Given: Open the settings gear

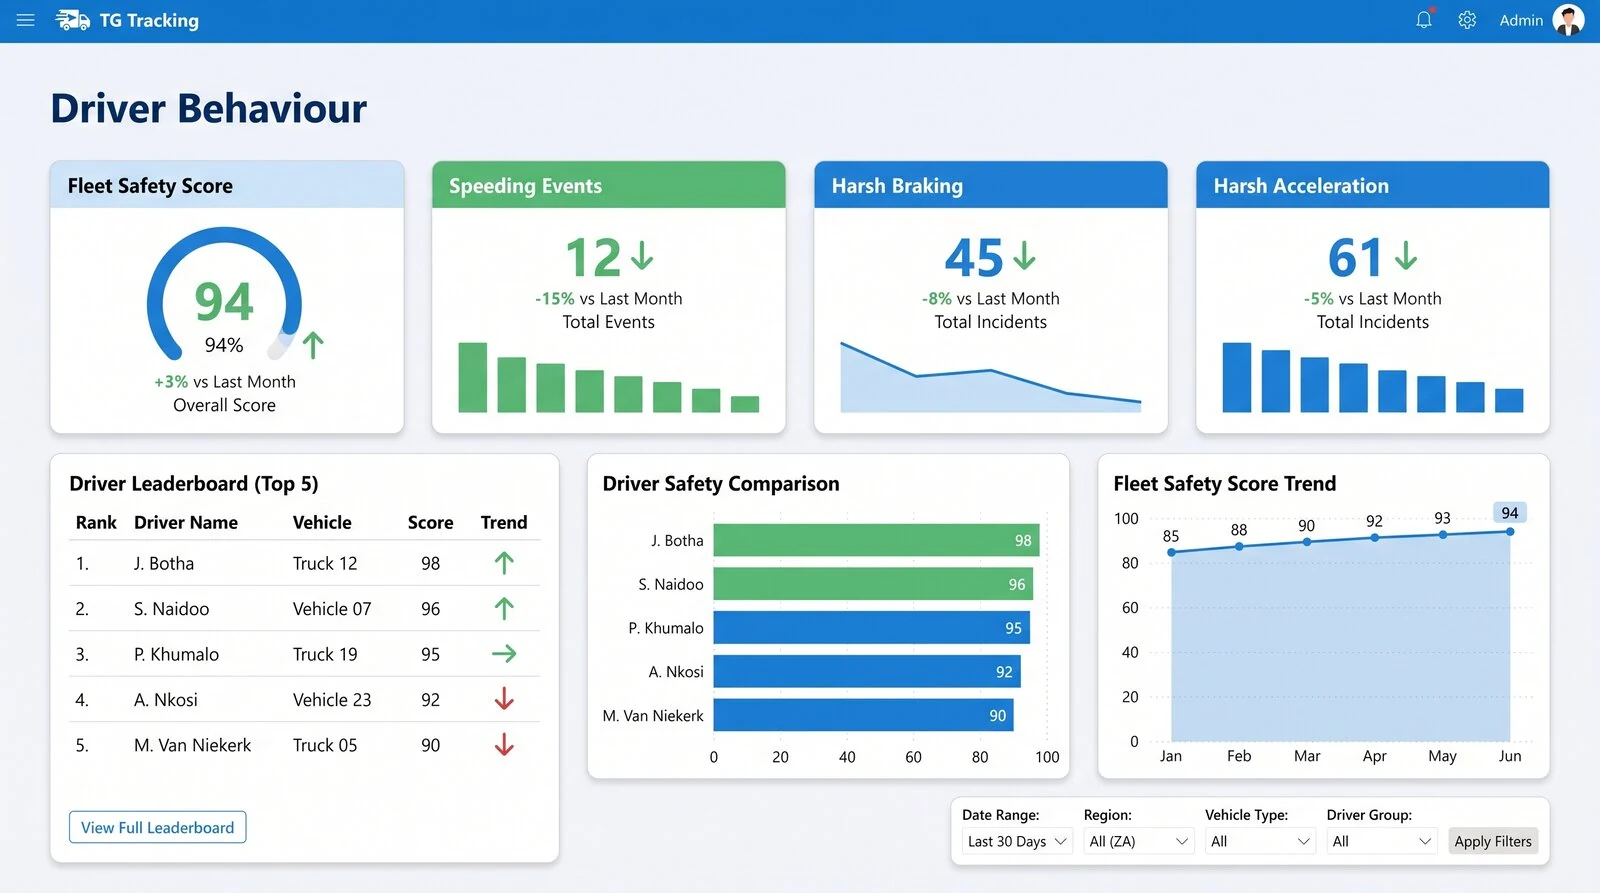Looking at the screenshot, I should click(x=1467, y=20).
